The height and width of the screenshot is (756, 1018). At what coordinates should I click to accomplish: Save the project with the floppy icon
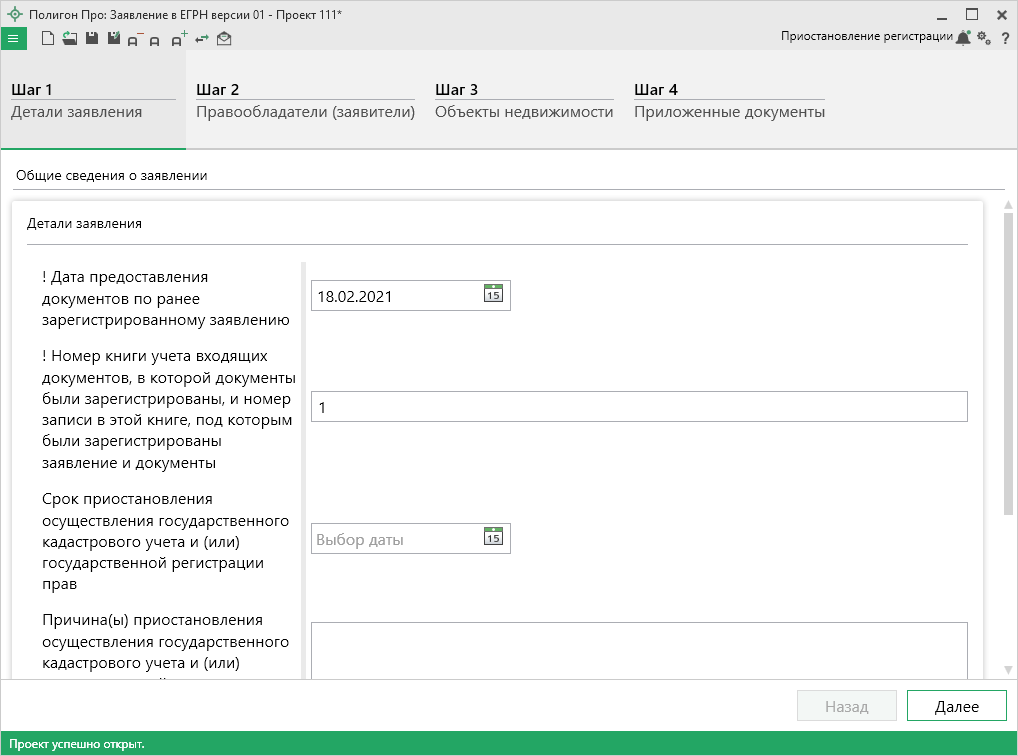(91, 39)
